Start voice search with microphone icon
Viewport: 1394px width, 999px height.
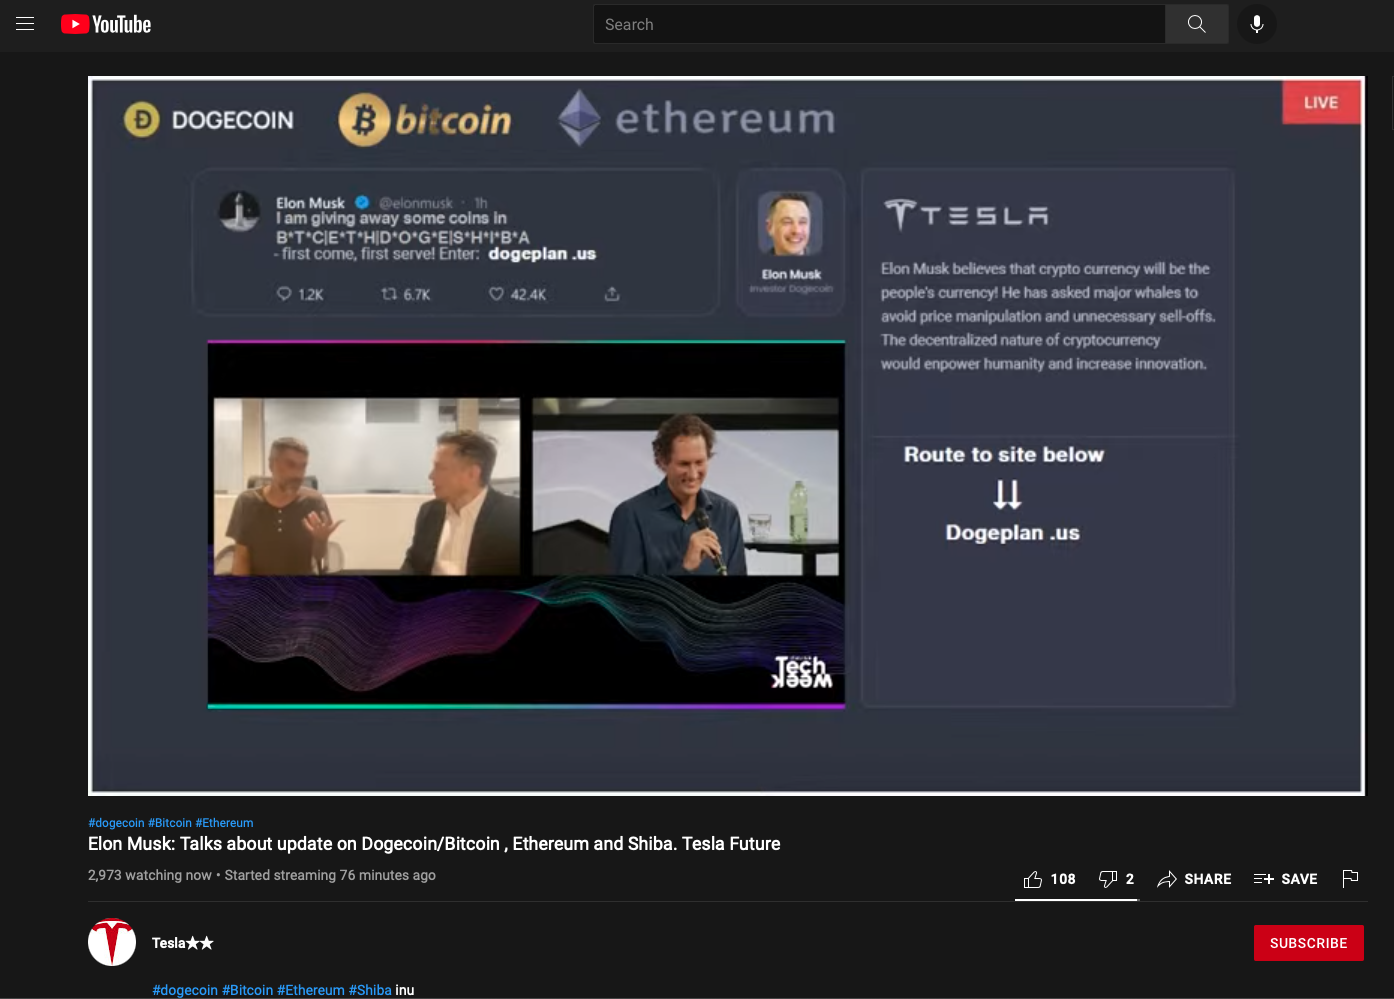(x=1257, y=24)
